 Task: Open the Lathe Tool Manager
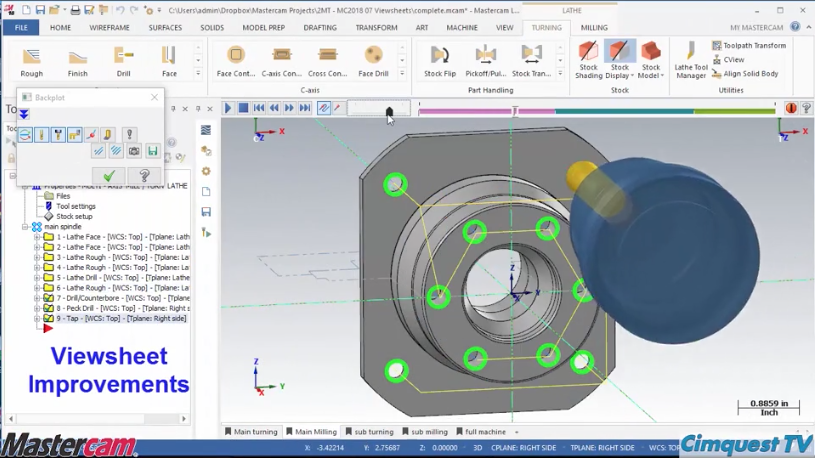[691, 60]
